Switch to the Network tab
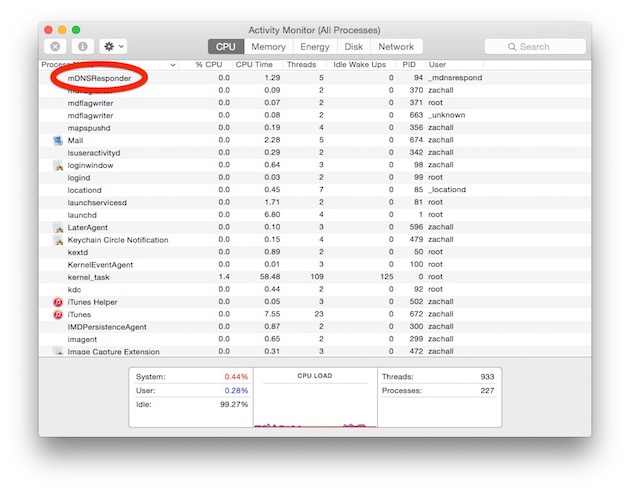Viewport: 630px width, 492px height. [x=396, y=47]
